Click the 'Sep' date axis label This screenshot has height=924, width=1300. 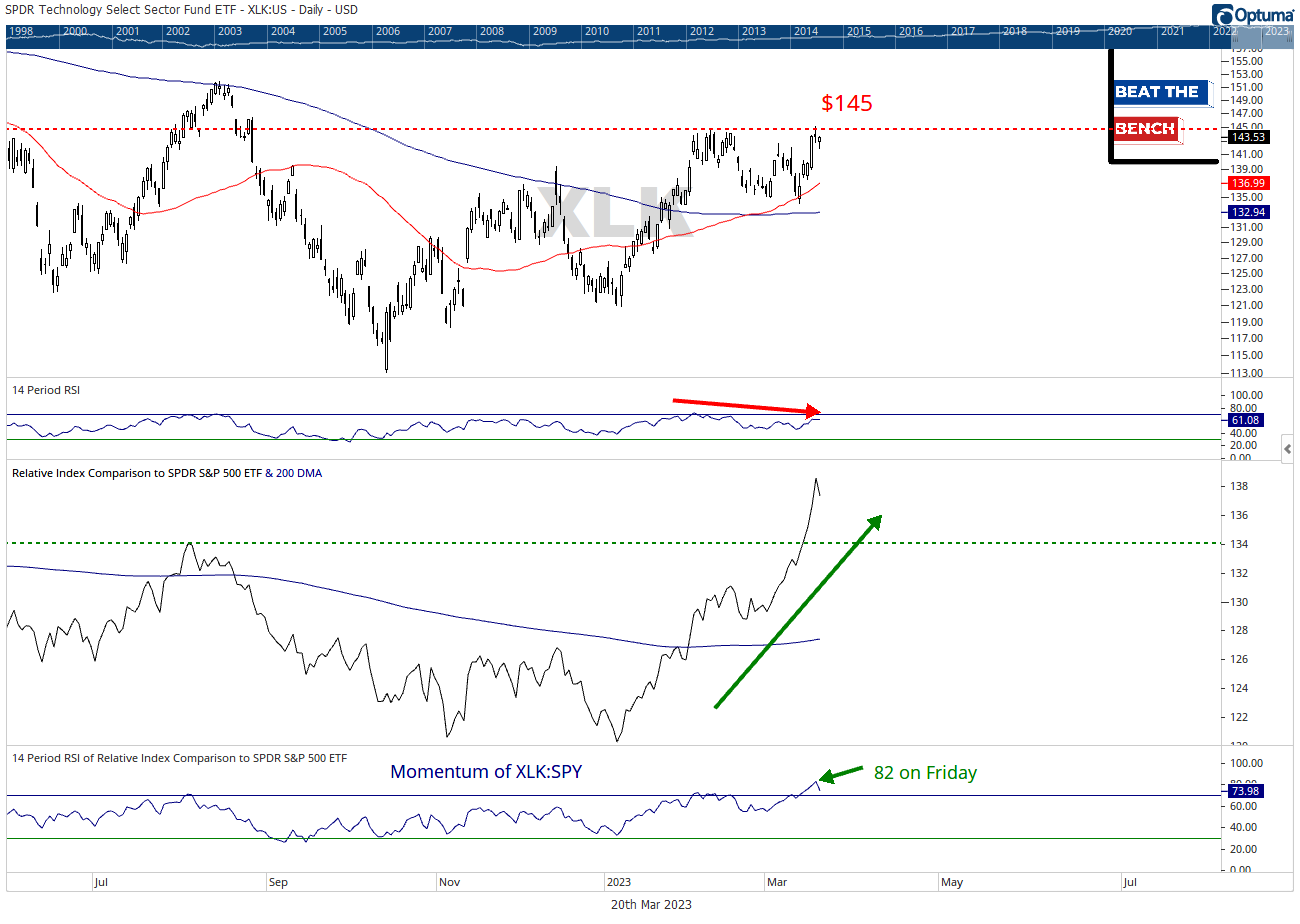tap(278, 882)
